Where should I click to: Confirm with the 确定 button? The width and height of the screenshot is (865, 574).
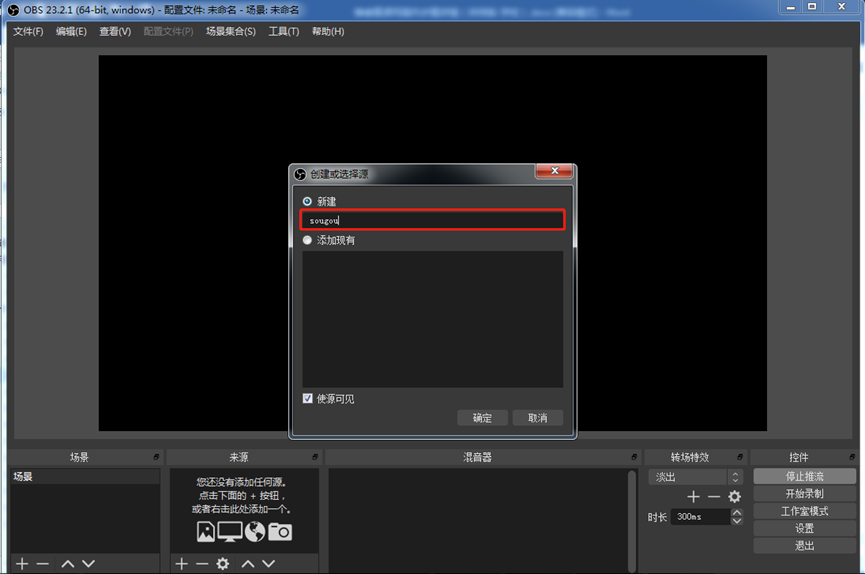(x=482, y=418)
